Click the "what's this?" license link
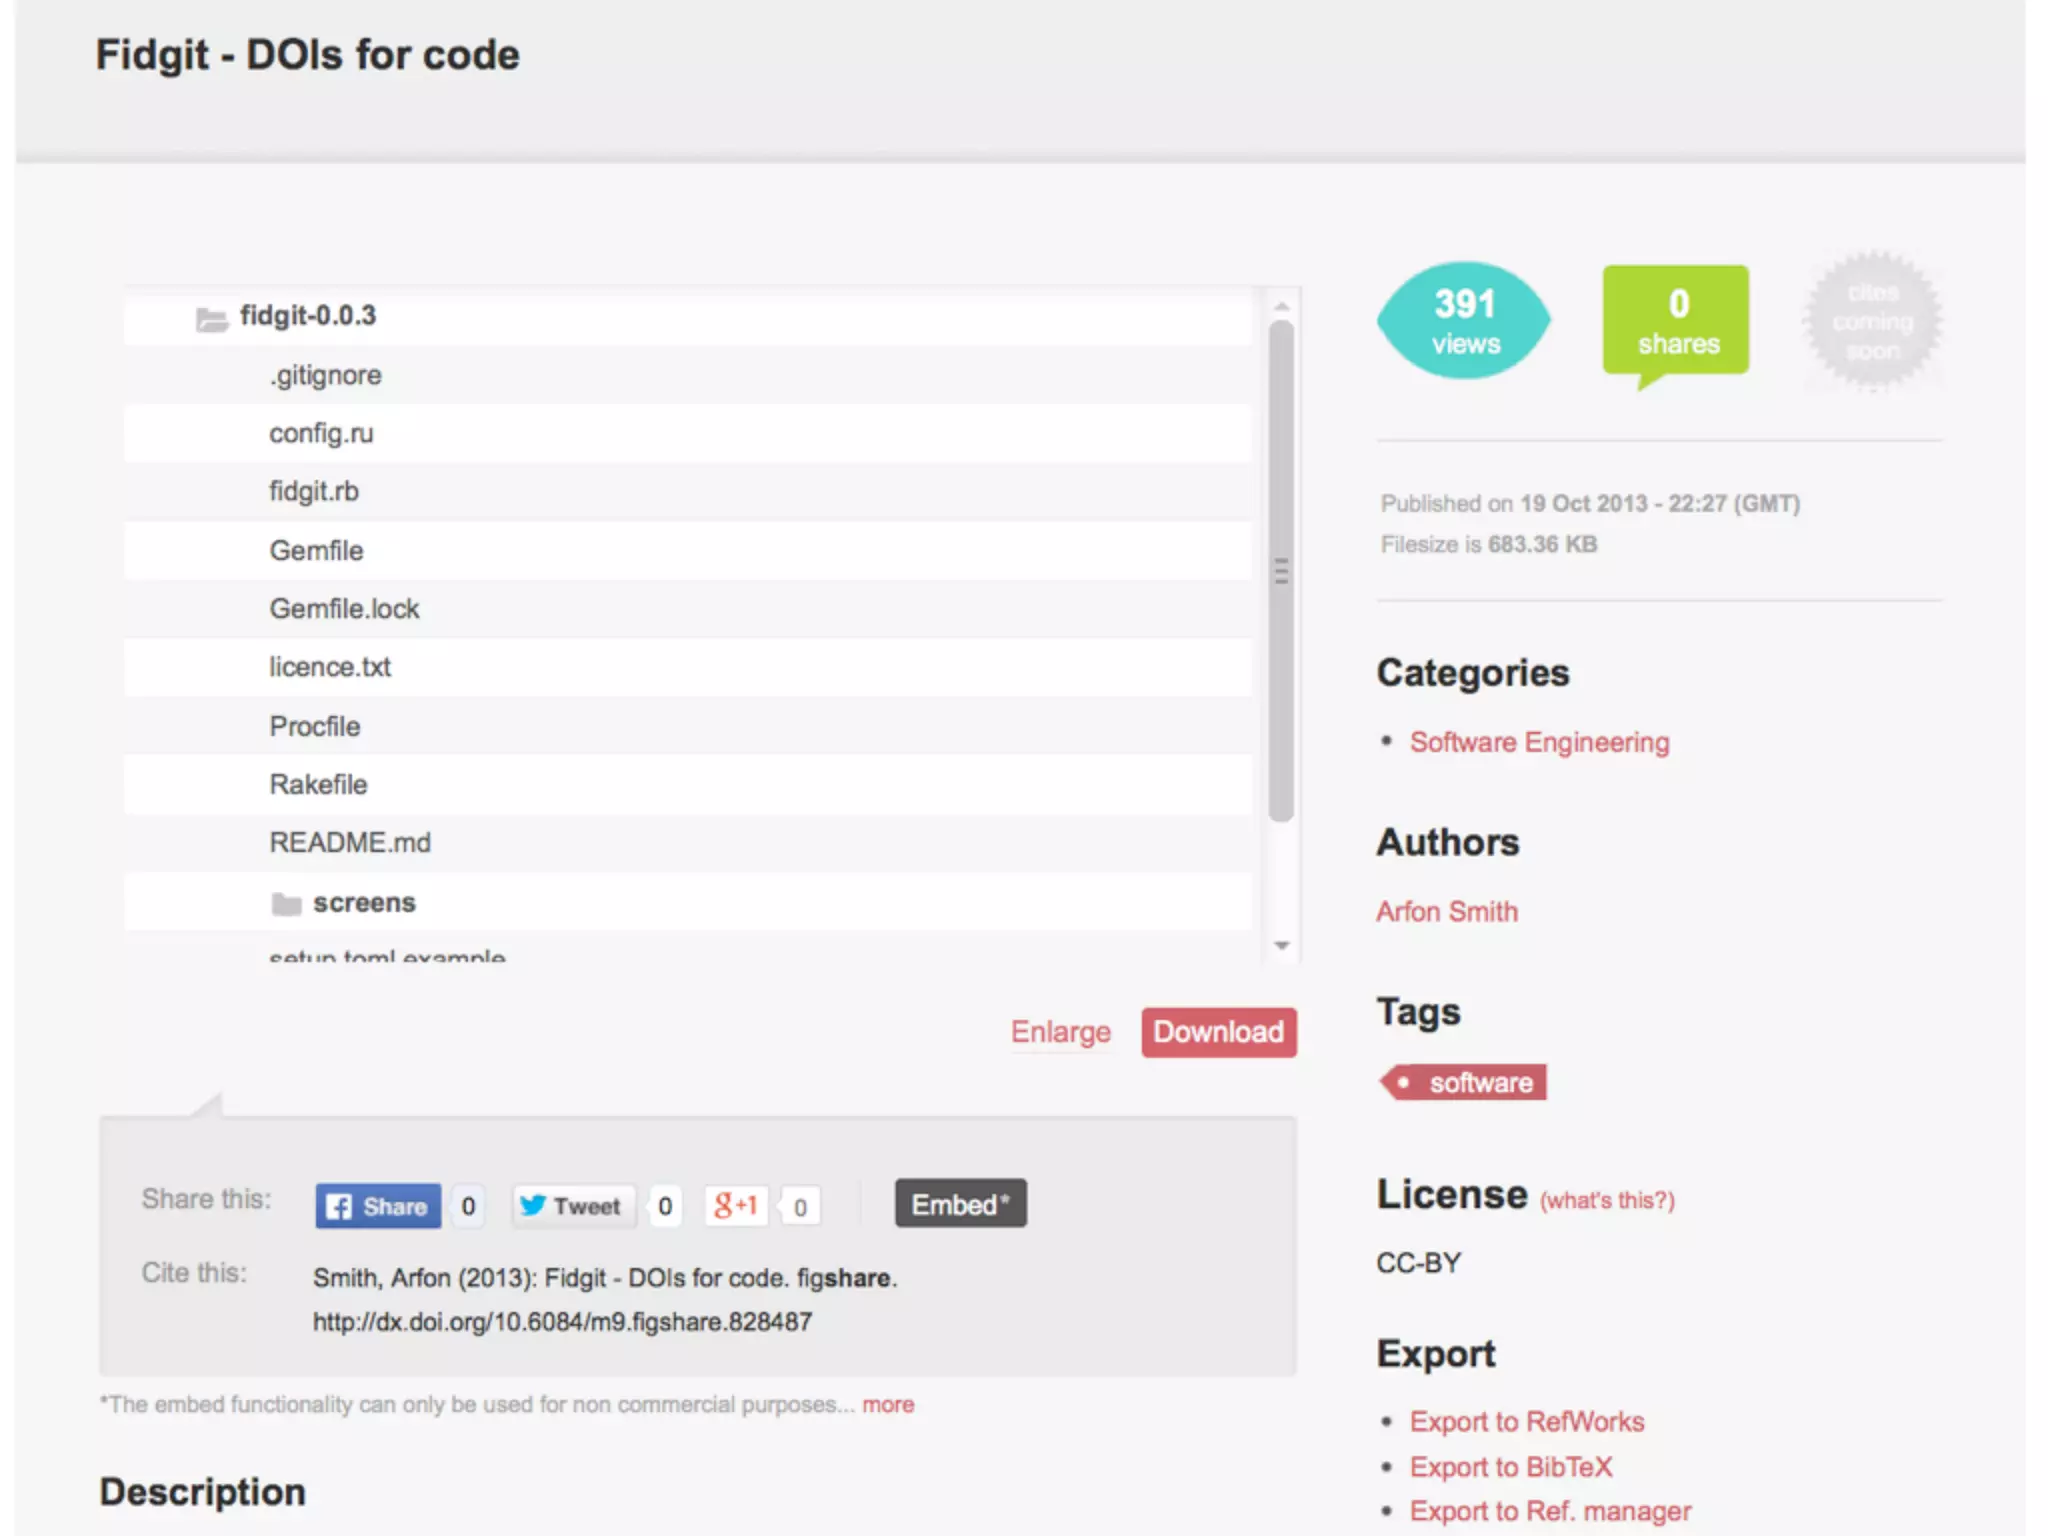2048x1536 pixels. (1606, 1200)
